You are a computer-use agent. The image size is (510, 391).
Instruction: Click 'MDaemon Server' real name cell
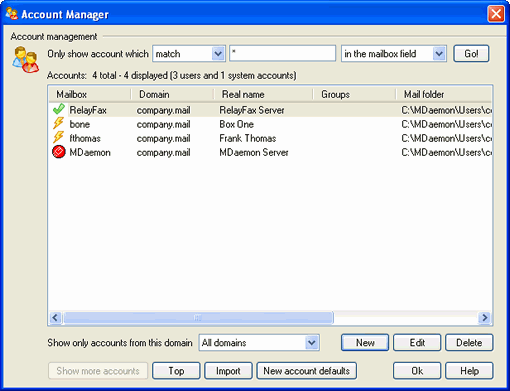[254, 152]
